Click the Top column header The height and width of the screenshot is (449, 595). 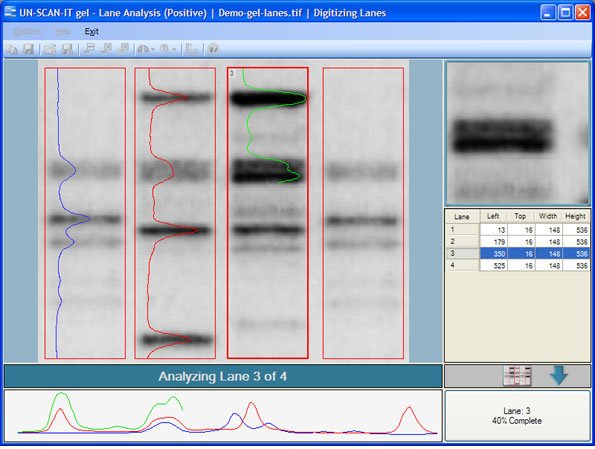(x=520, y=216)
